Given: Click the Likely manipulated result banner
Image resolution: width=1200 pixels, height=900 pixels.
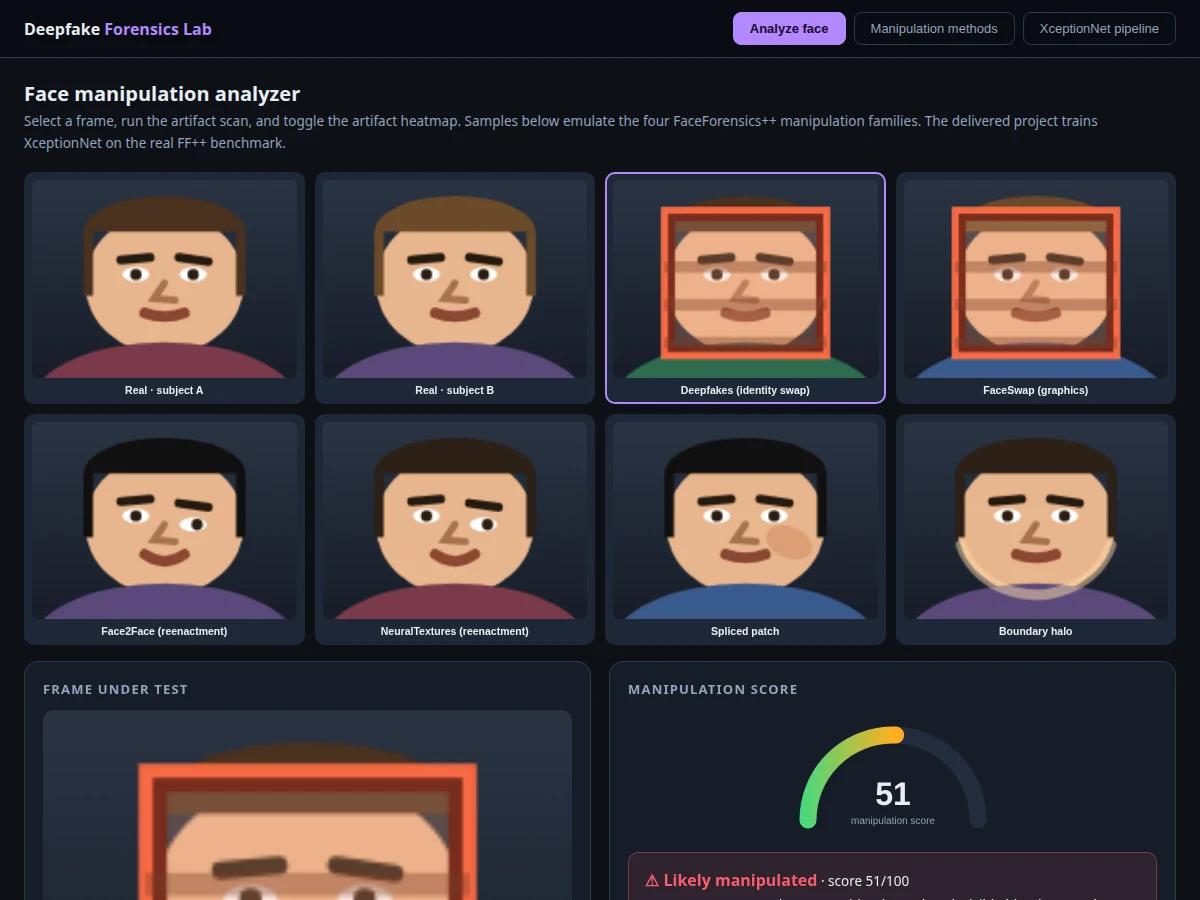Looking at the screenshot, I should pos(892,877).
